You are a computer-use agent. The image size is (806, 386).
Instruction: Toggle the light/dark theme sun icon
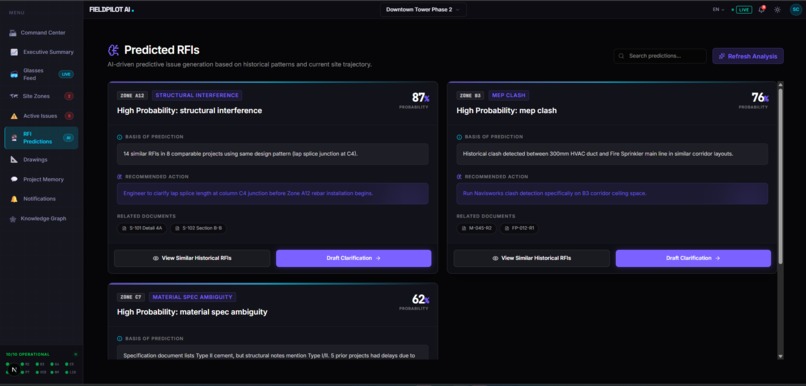point(777,10)
